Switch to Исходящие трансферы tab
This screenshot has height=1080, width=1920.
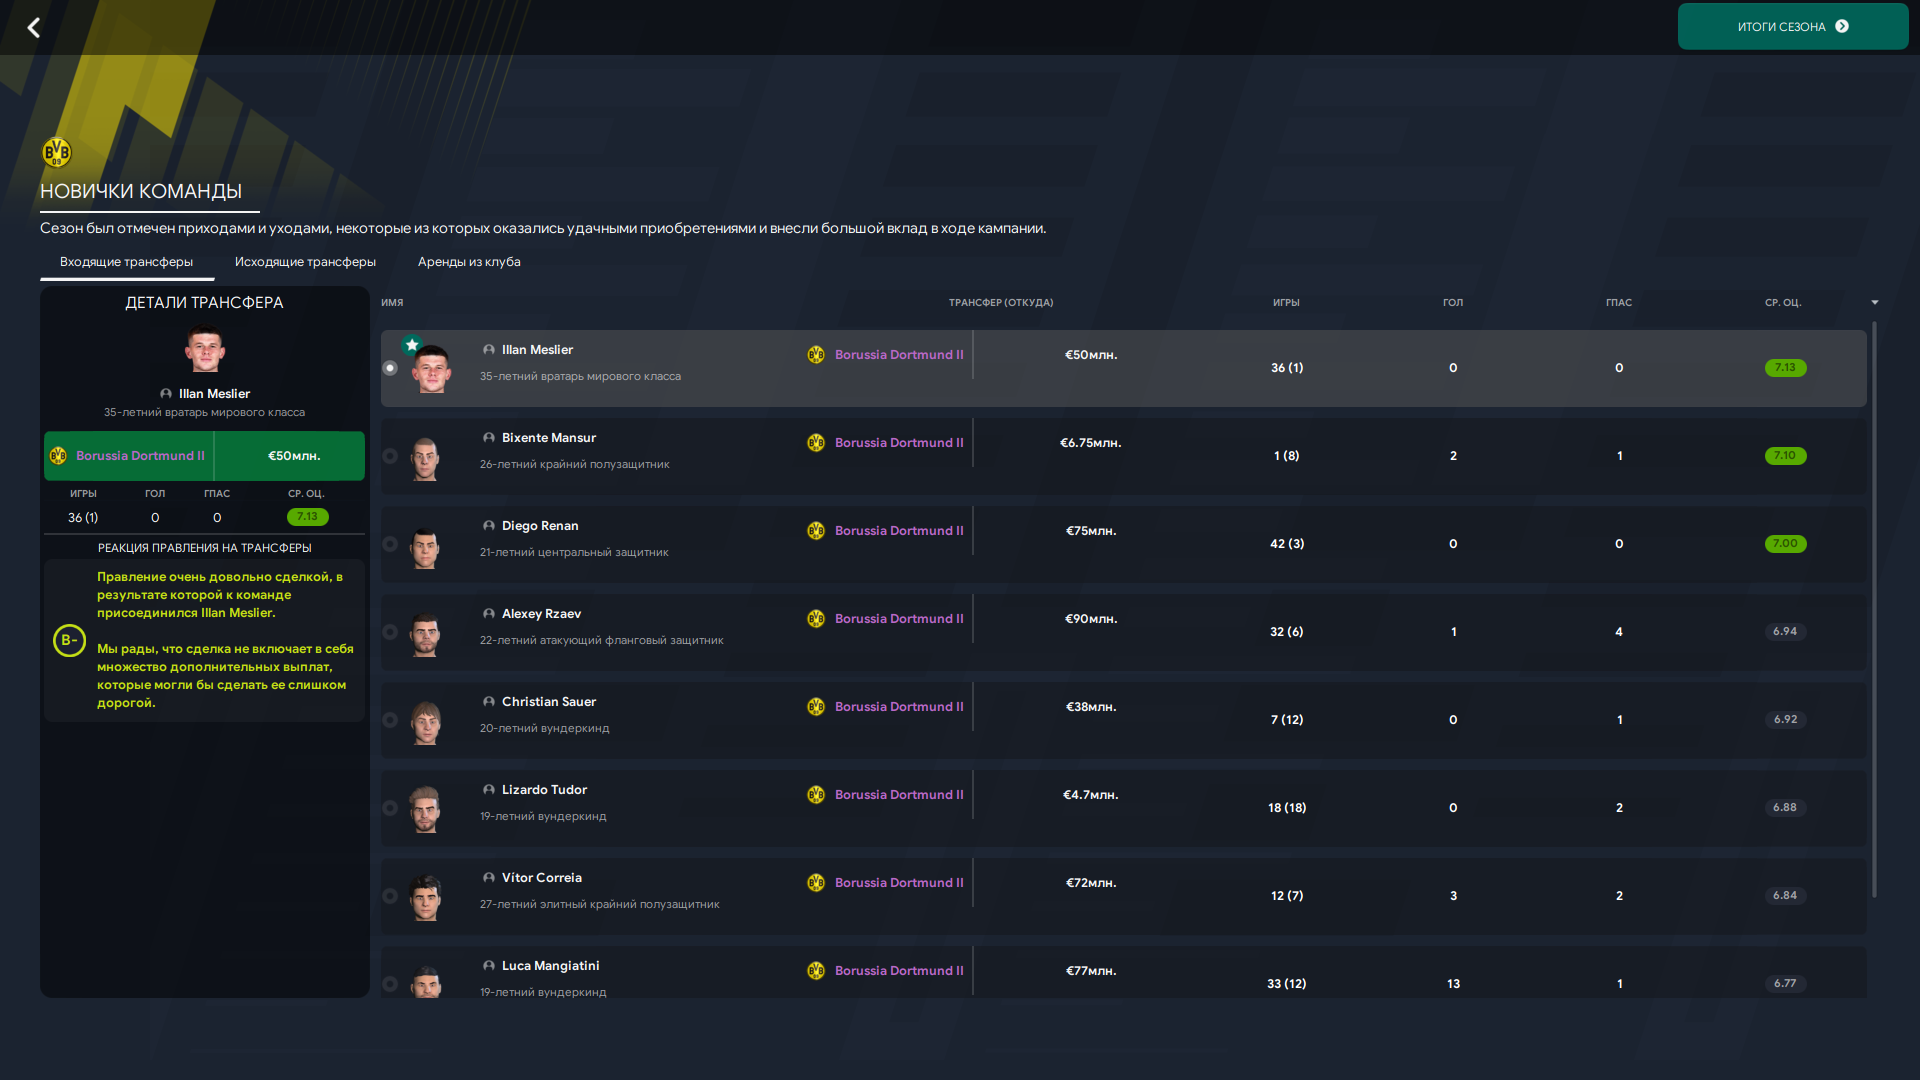point(305,262)
